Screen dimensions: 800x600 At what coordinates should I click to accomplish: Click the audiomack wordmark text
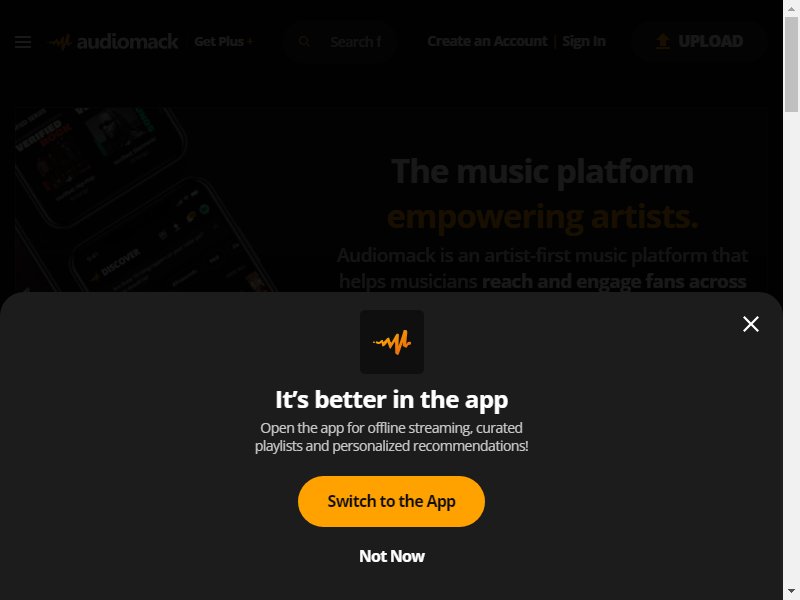pyautogui.click(x=127, y=41)
